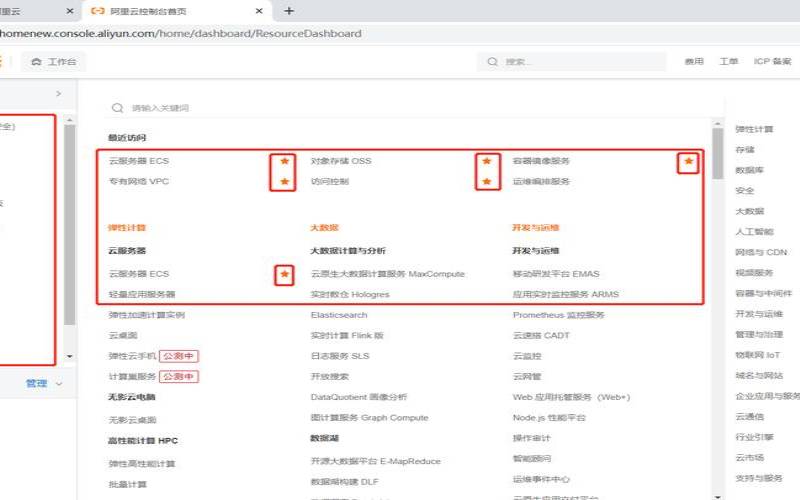Open 运维编排服务 from recent visits
Viewport: 800px width, 500px height.
pos(541,182)
